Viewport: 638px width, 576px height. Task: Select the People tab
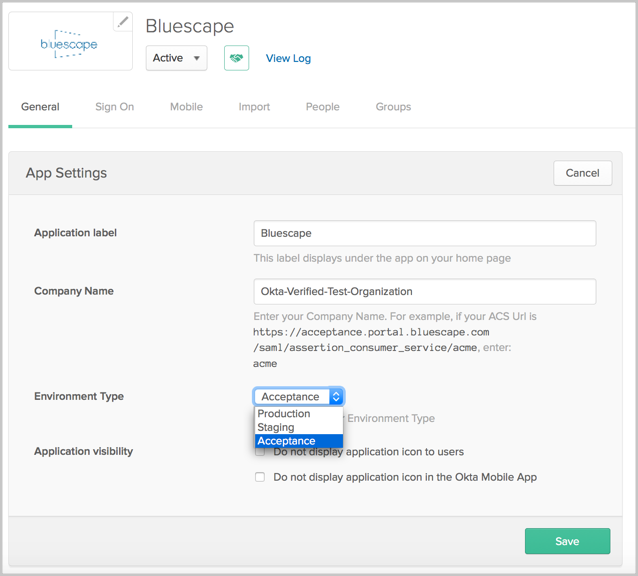(322, 107)
